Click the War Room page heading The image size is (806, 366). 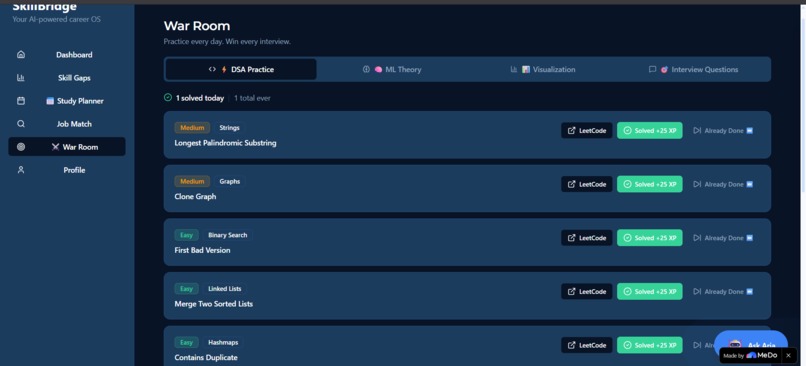click(197, 26)
